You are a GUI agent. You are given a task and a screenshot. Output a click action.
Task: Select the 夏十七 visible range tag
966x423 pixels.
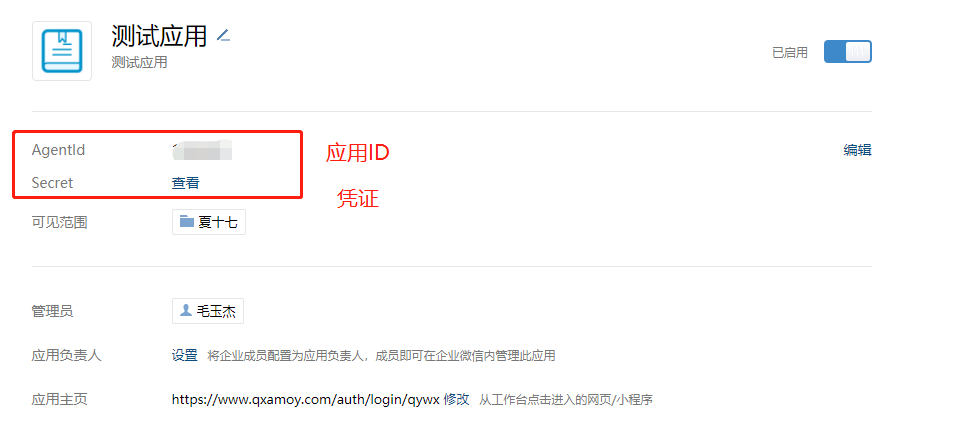coord(209,222)
